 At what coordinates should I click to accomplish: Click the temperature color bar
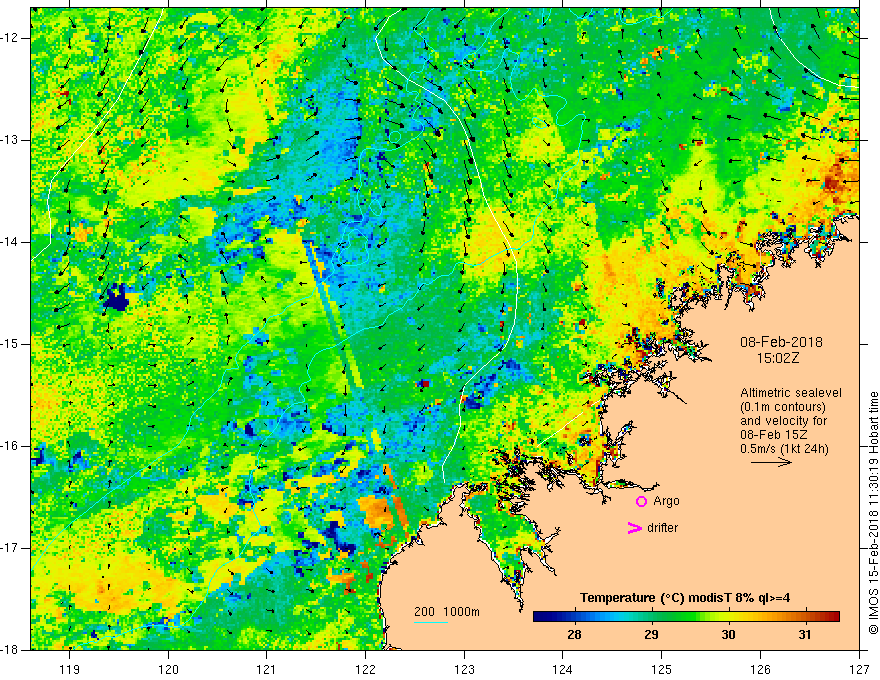[x=686, y=617]
